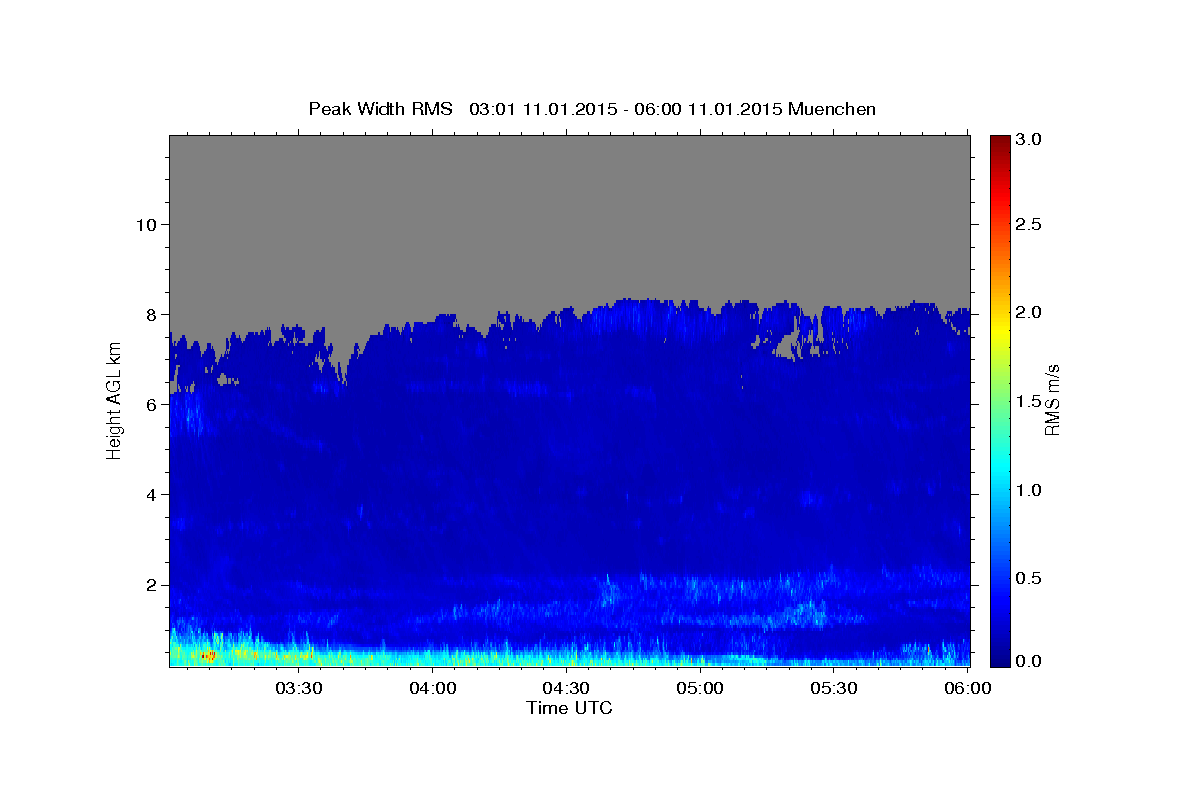Click the 'Time UTC' axis label
1200x800 pixels.
pos(569,708)
